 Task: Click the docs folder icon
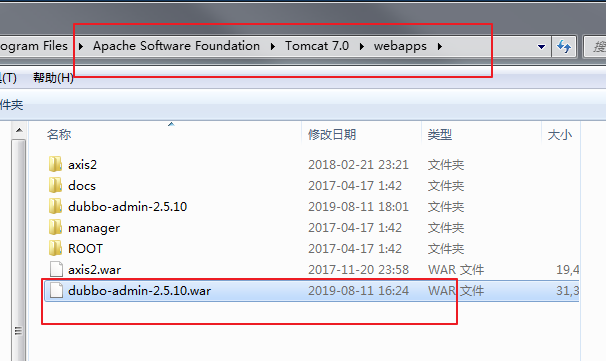(x=55, y=185)
